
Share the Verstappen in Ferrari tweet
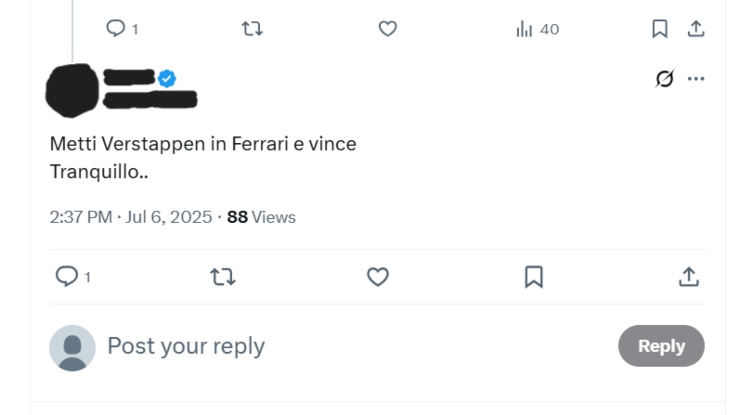point(689,277)
